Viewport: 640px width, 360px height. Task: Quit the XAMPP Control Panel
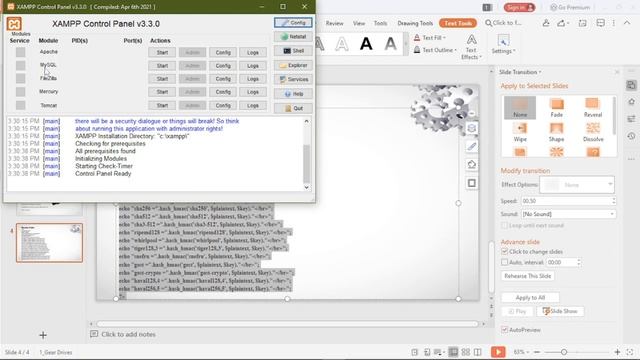(293, 108)
